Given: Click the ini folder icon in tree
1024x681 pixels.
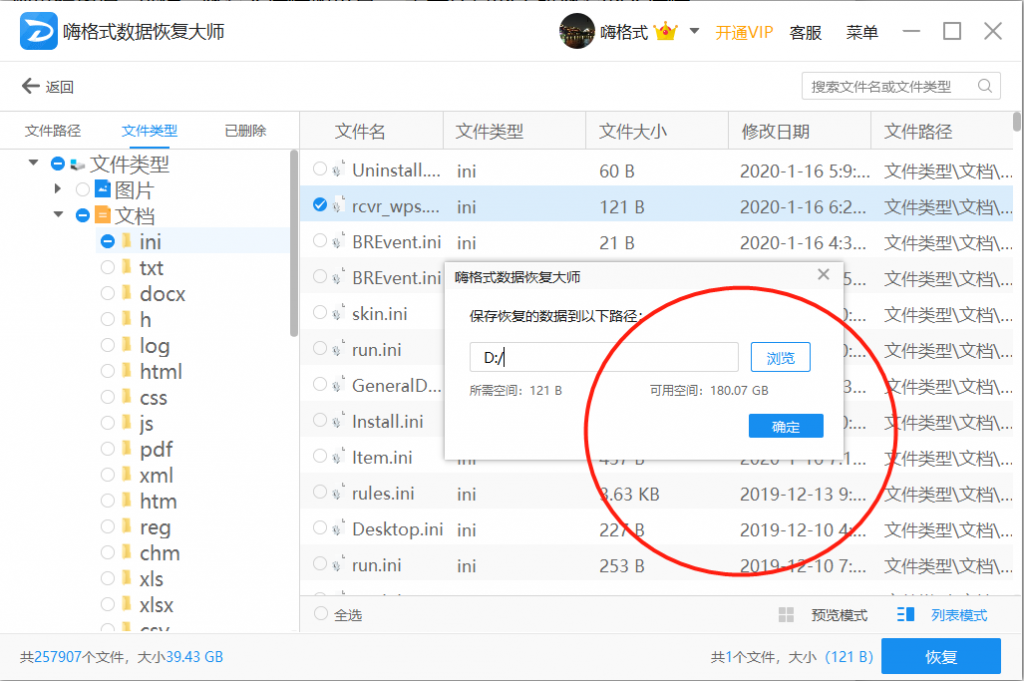Looking at the screenshot, I should [127, 241].
